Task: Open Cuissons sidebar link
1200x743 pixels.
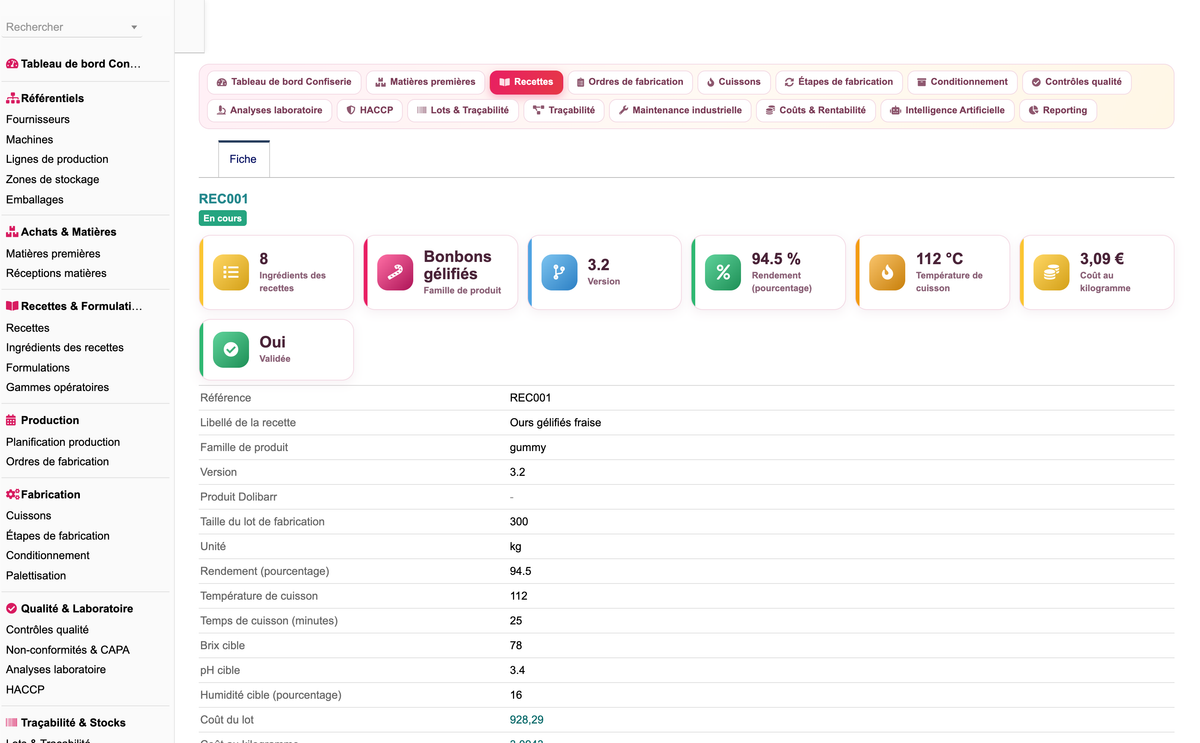Action: click(x=29, y=516)
